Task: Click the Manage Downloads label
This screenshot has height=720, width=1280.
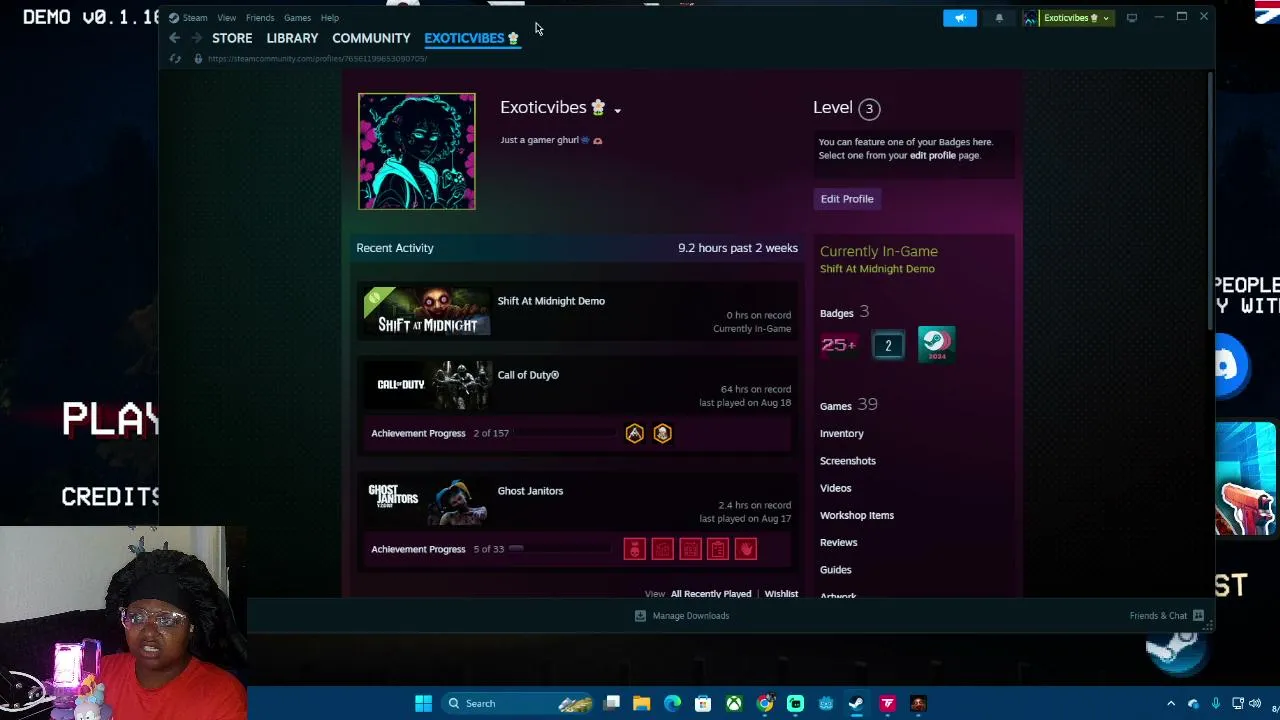Action: pos(691,616)
